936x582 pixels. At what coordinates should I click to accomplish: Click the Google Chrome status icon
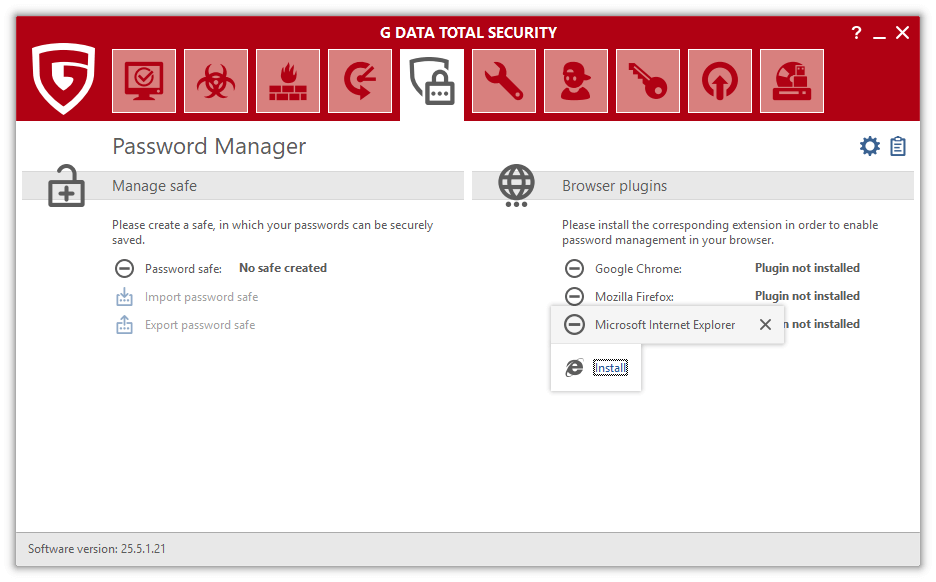click(574, 269)
